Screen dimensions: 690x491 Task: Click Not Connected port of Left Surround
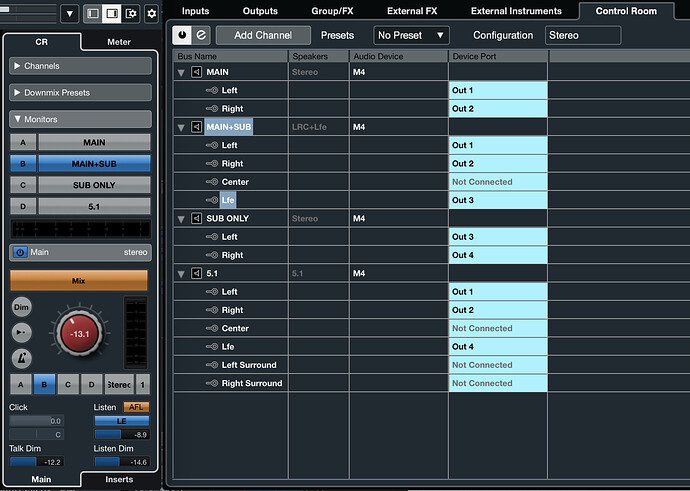pos(498,365)
